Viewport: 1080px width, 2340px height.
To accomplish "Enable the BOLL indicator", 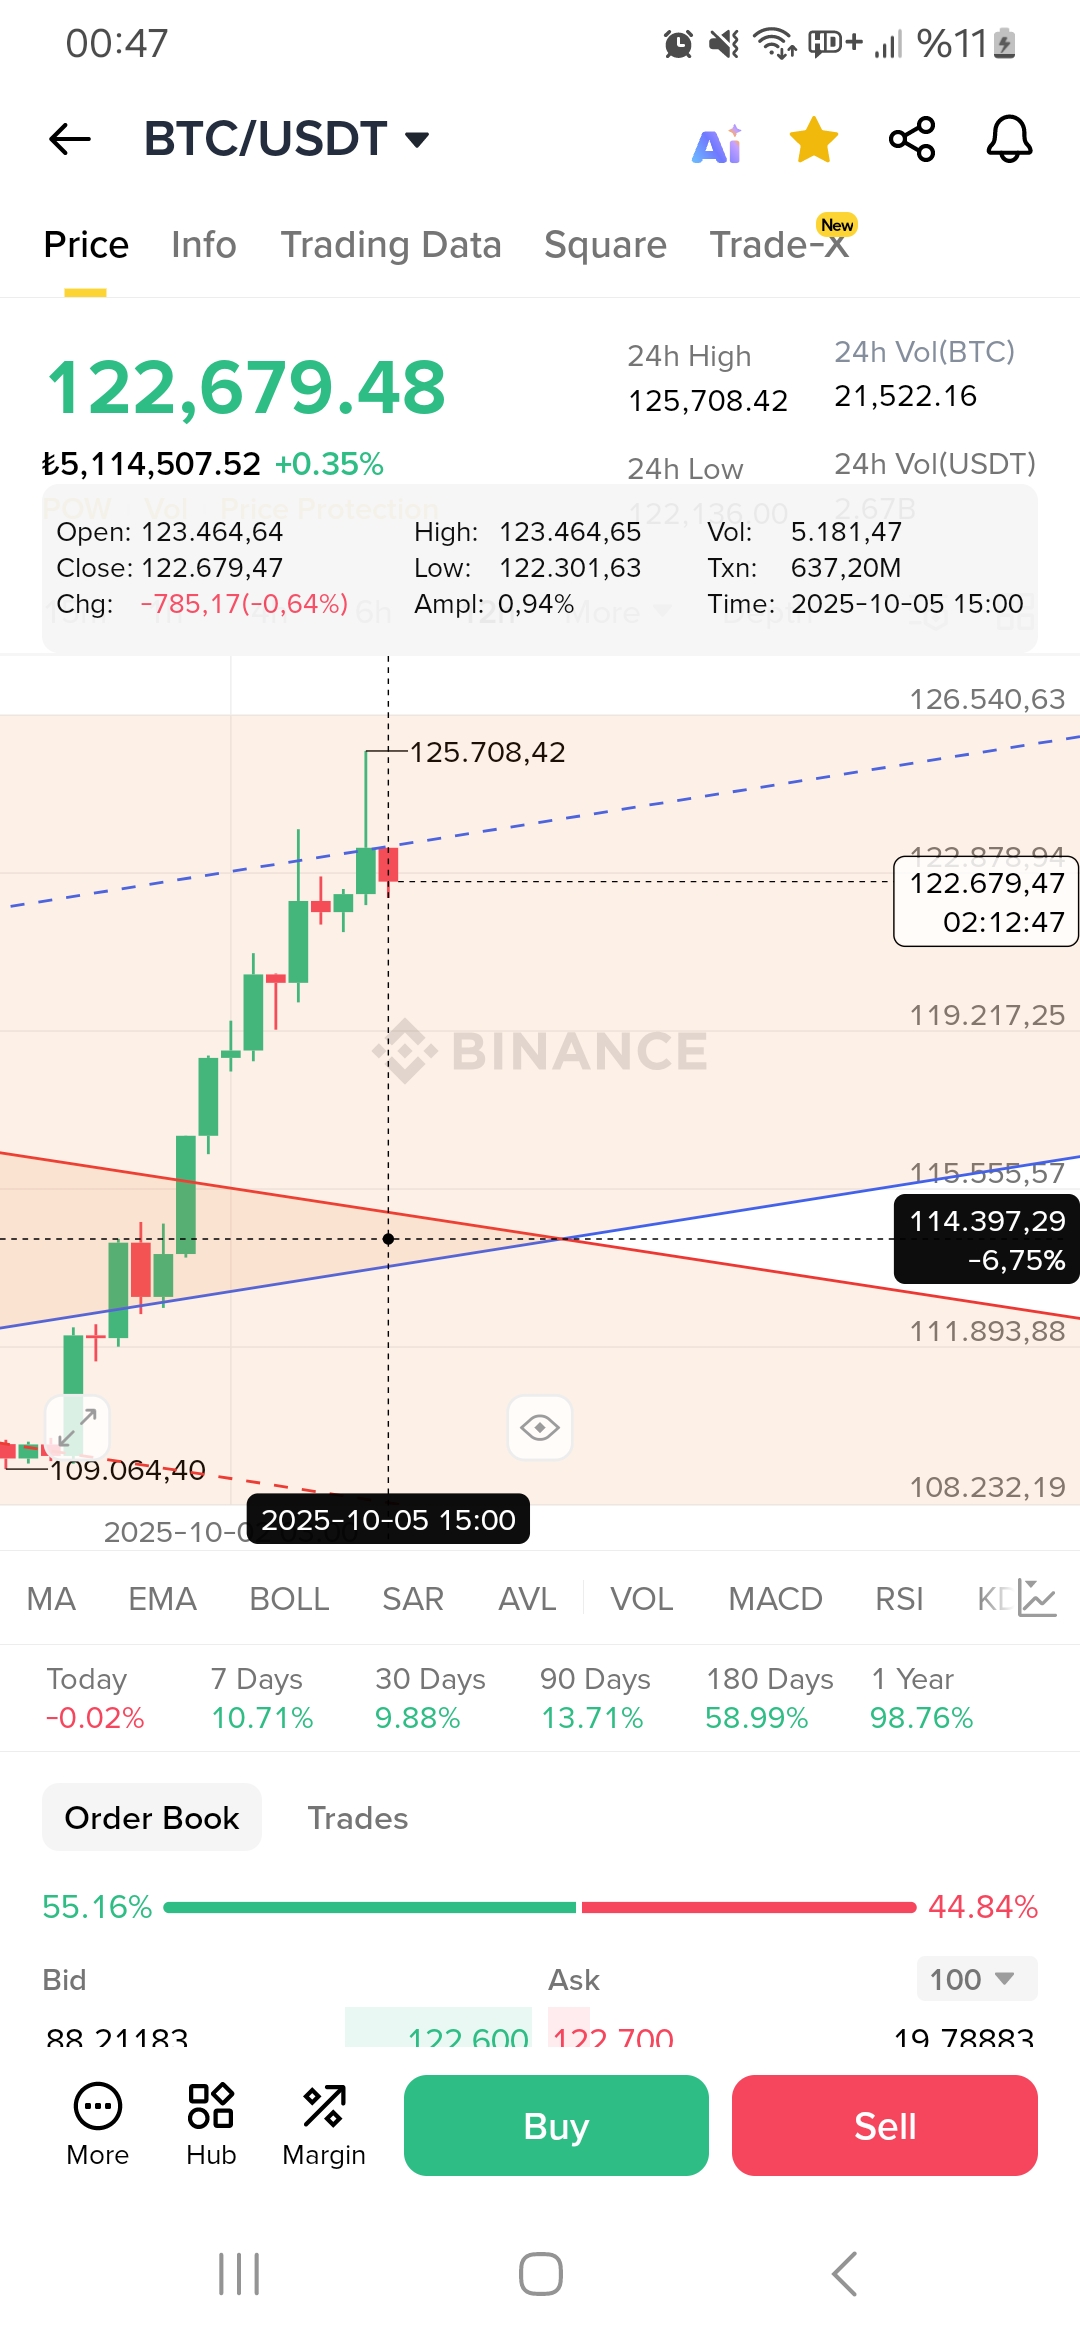I will click(289, 1599).
